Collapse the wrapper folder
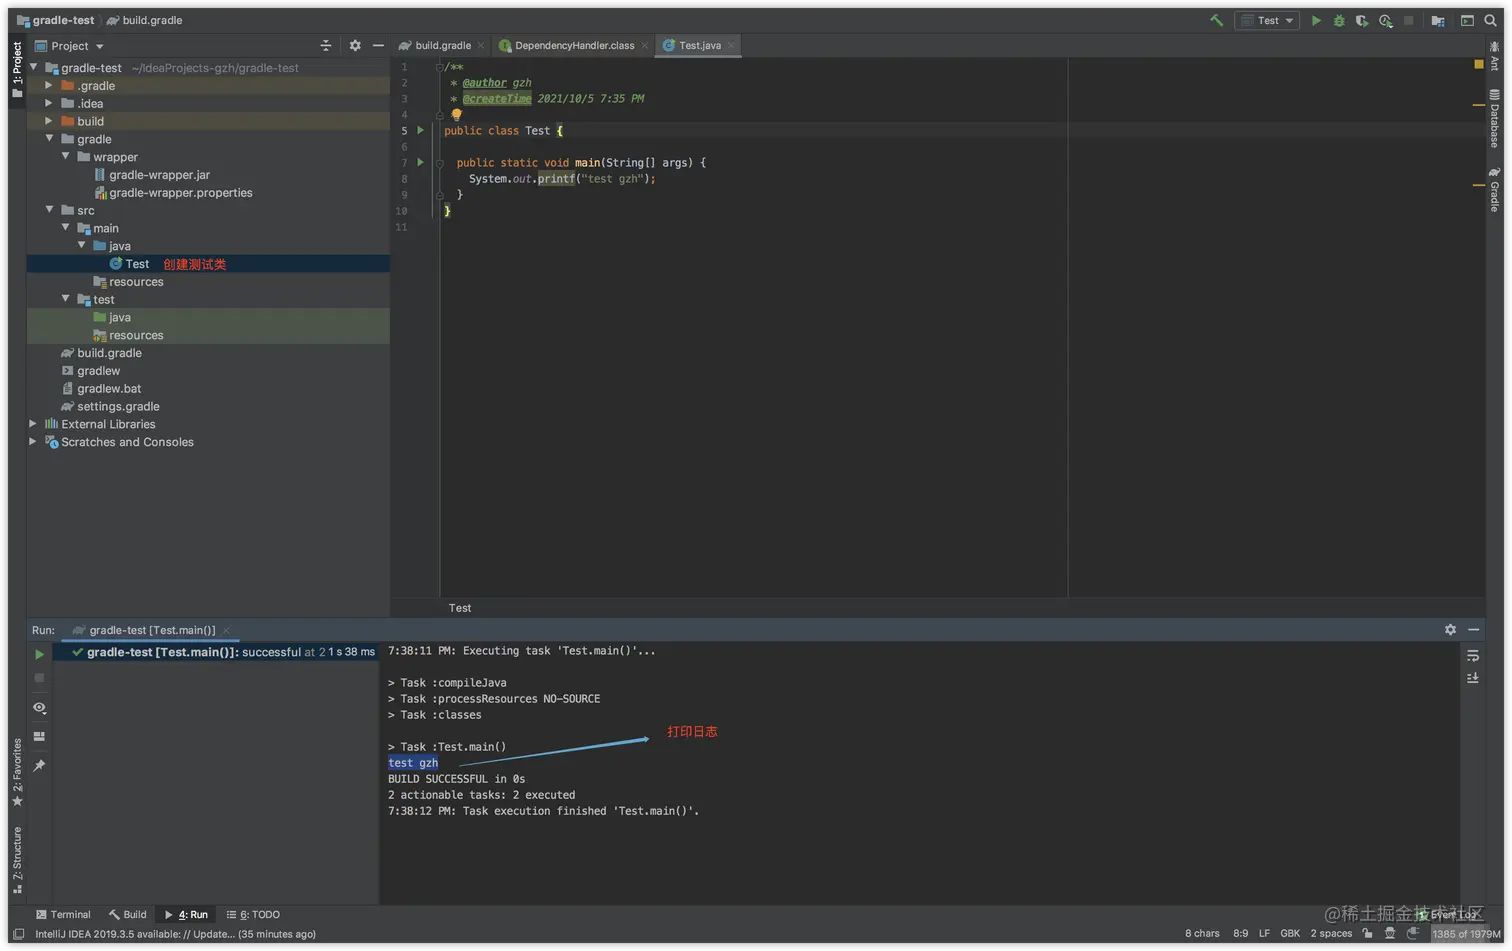The image size is (1512, 951). click(x=65, y=156)
